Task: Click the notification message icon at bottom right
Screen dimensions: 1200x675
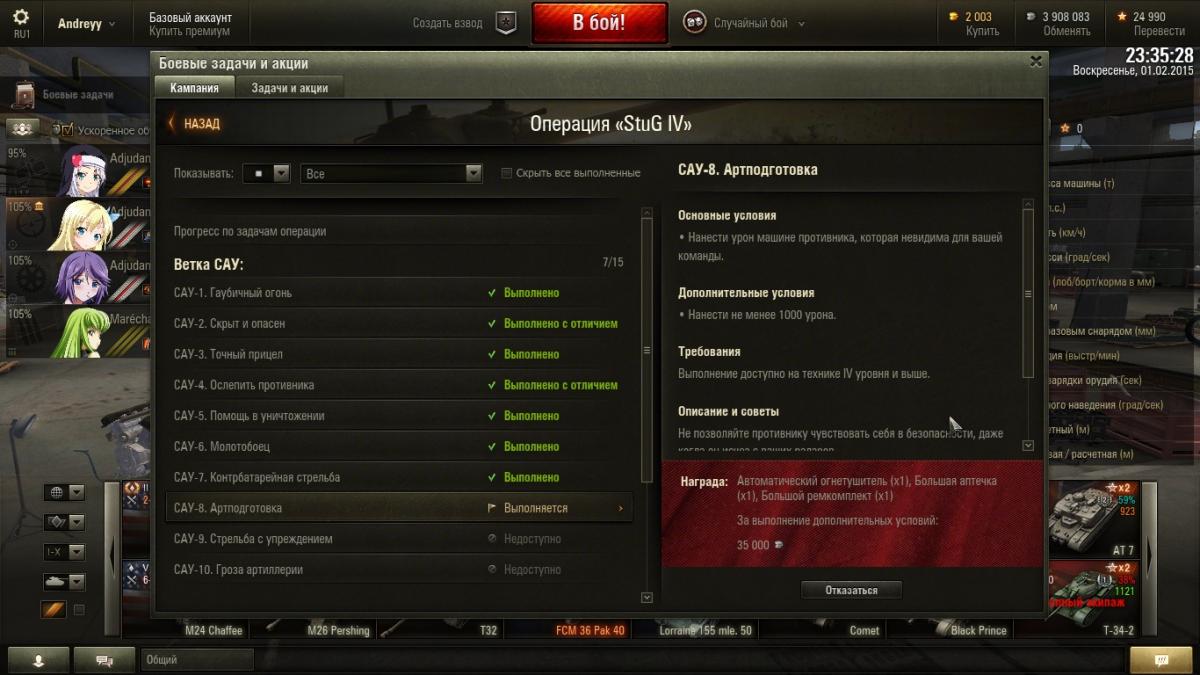Action: pyautogui.click(x=1161, y=660)
